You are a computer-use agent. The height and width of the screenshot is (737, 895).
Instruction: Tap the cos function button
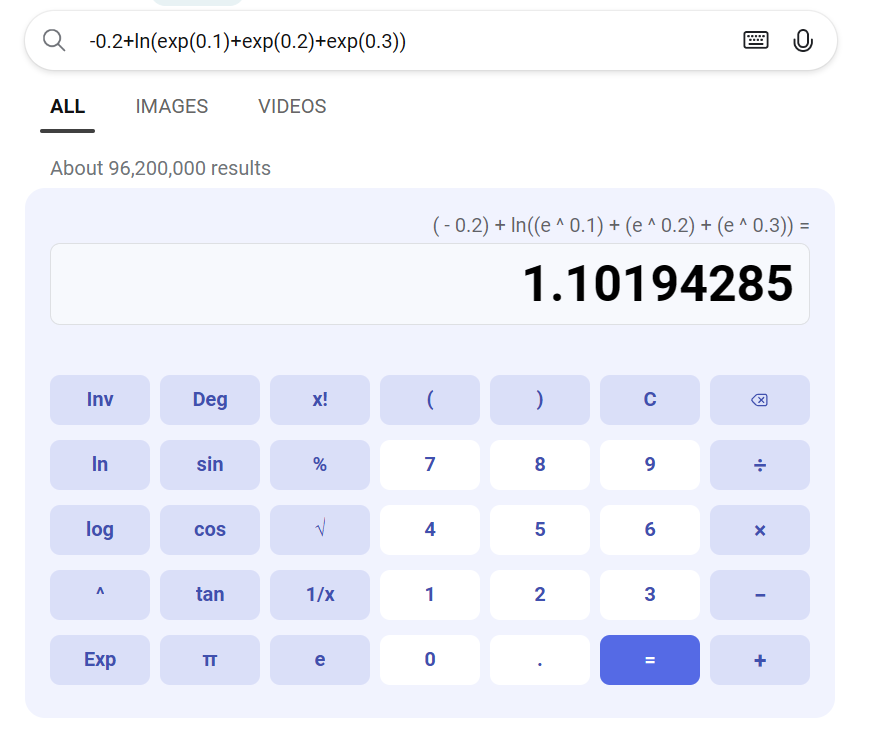(x=209, y=530)
